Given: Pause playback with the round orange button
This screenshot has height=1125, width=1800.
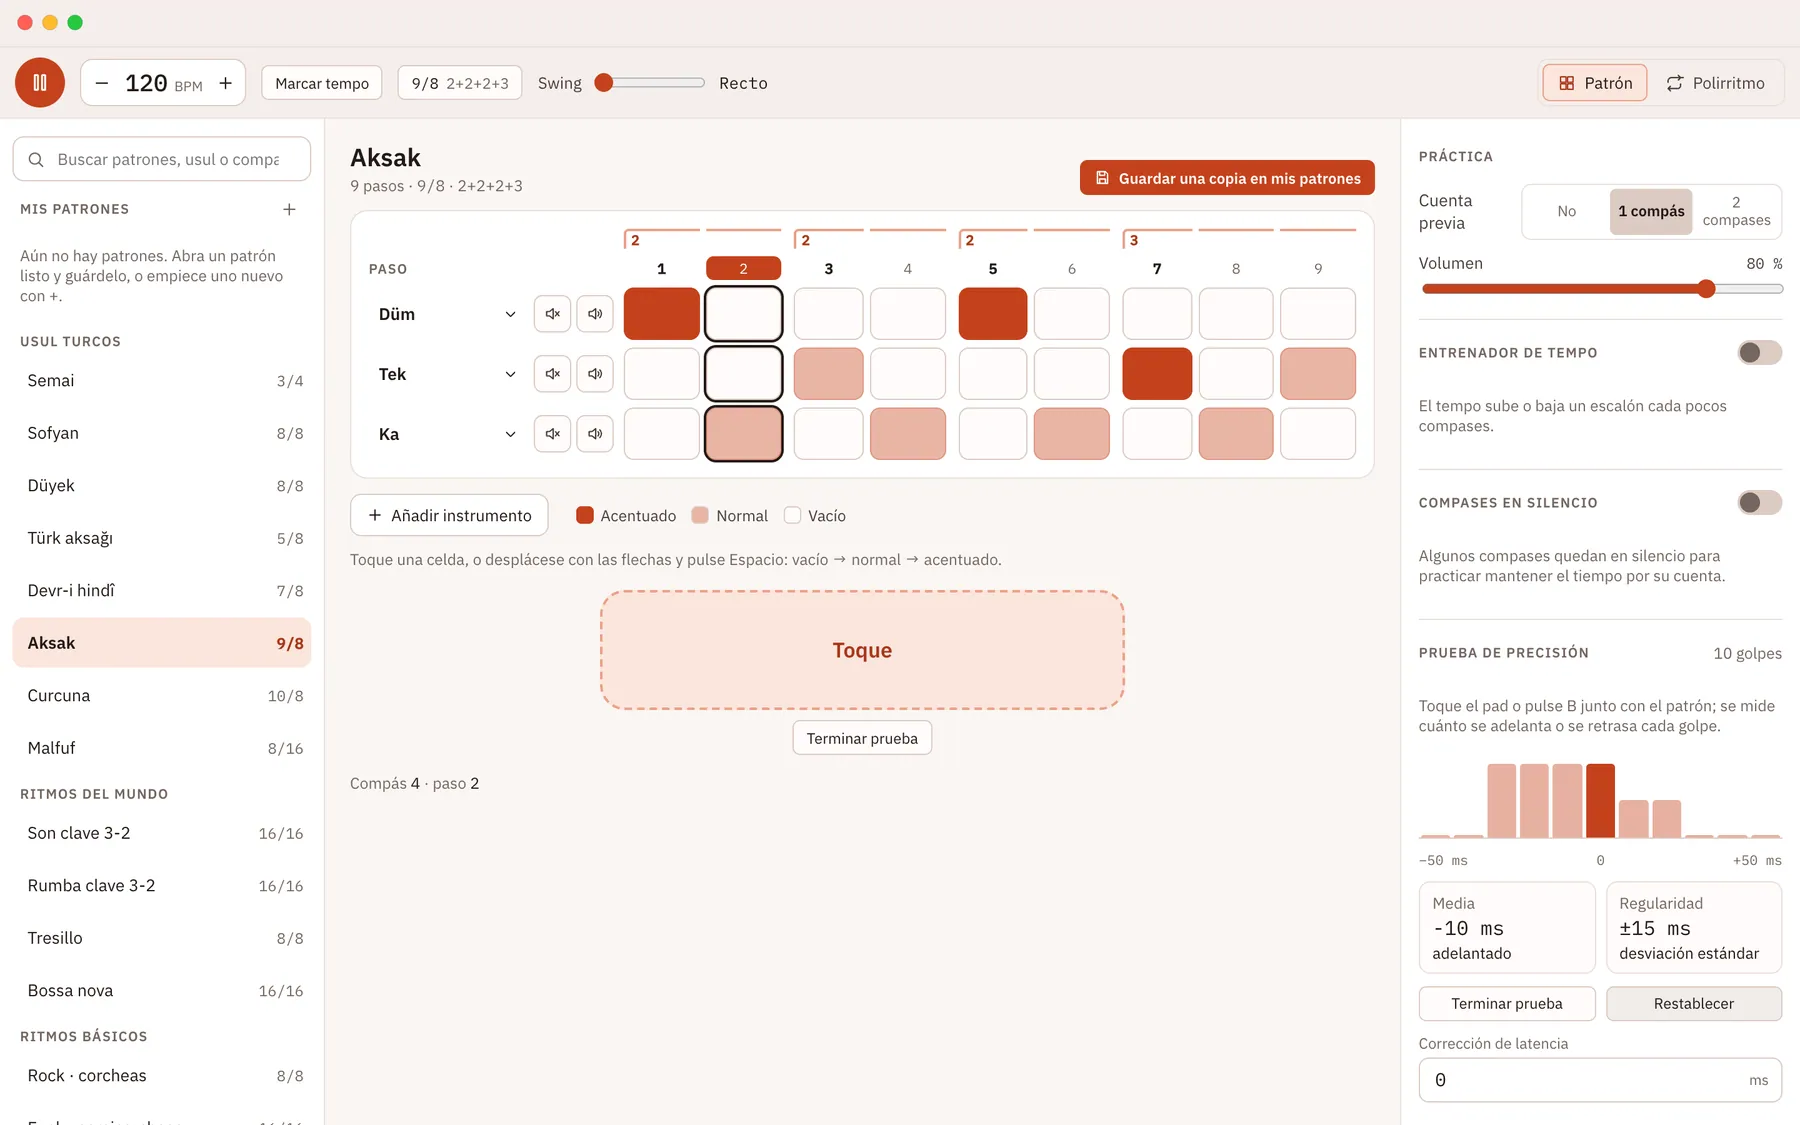Looking at the screenshot, I should click(40, 83).
